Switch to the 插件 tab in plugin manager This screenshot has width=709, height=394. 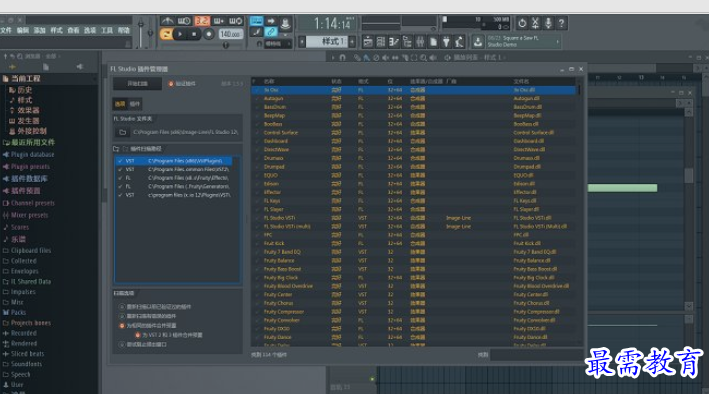pos(135,104)
